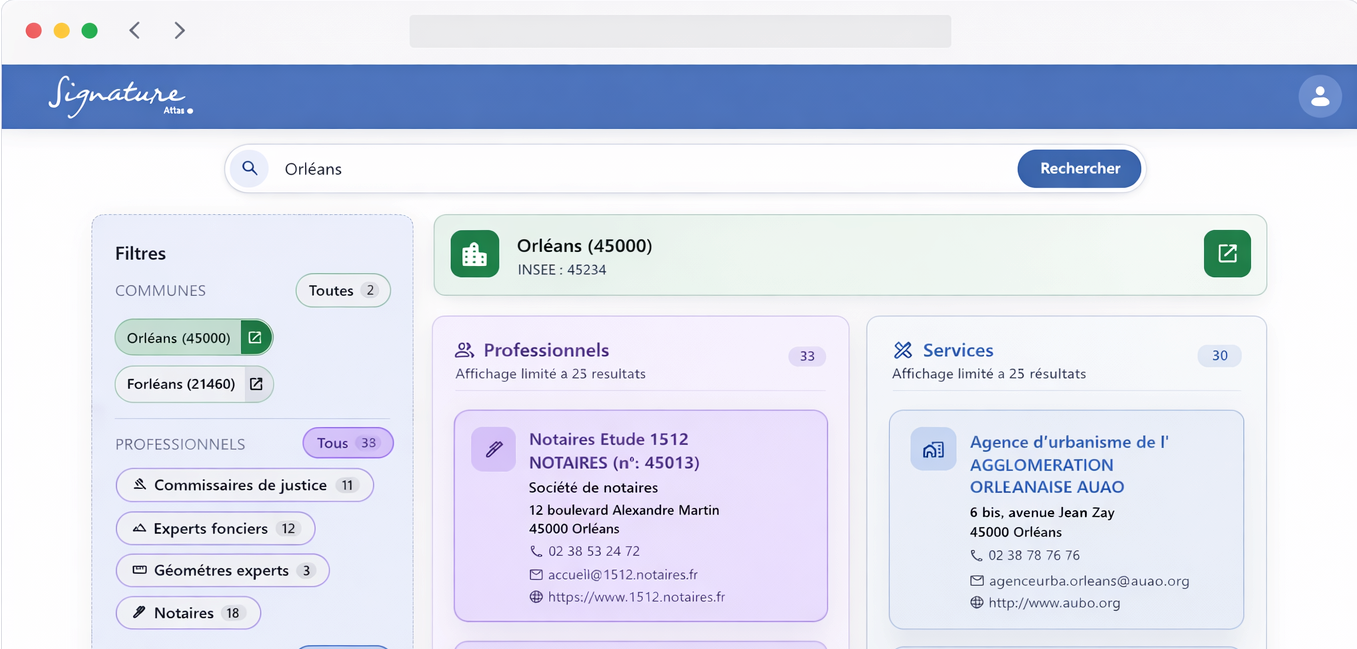This screenshot has width=1357, height=649.
Task: Toggle the Experts fonciers filter
Action: coord(215,528)
